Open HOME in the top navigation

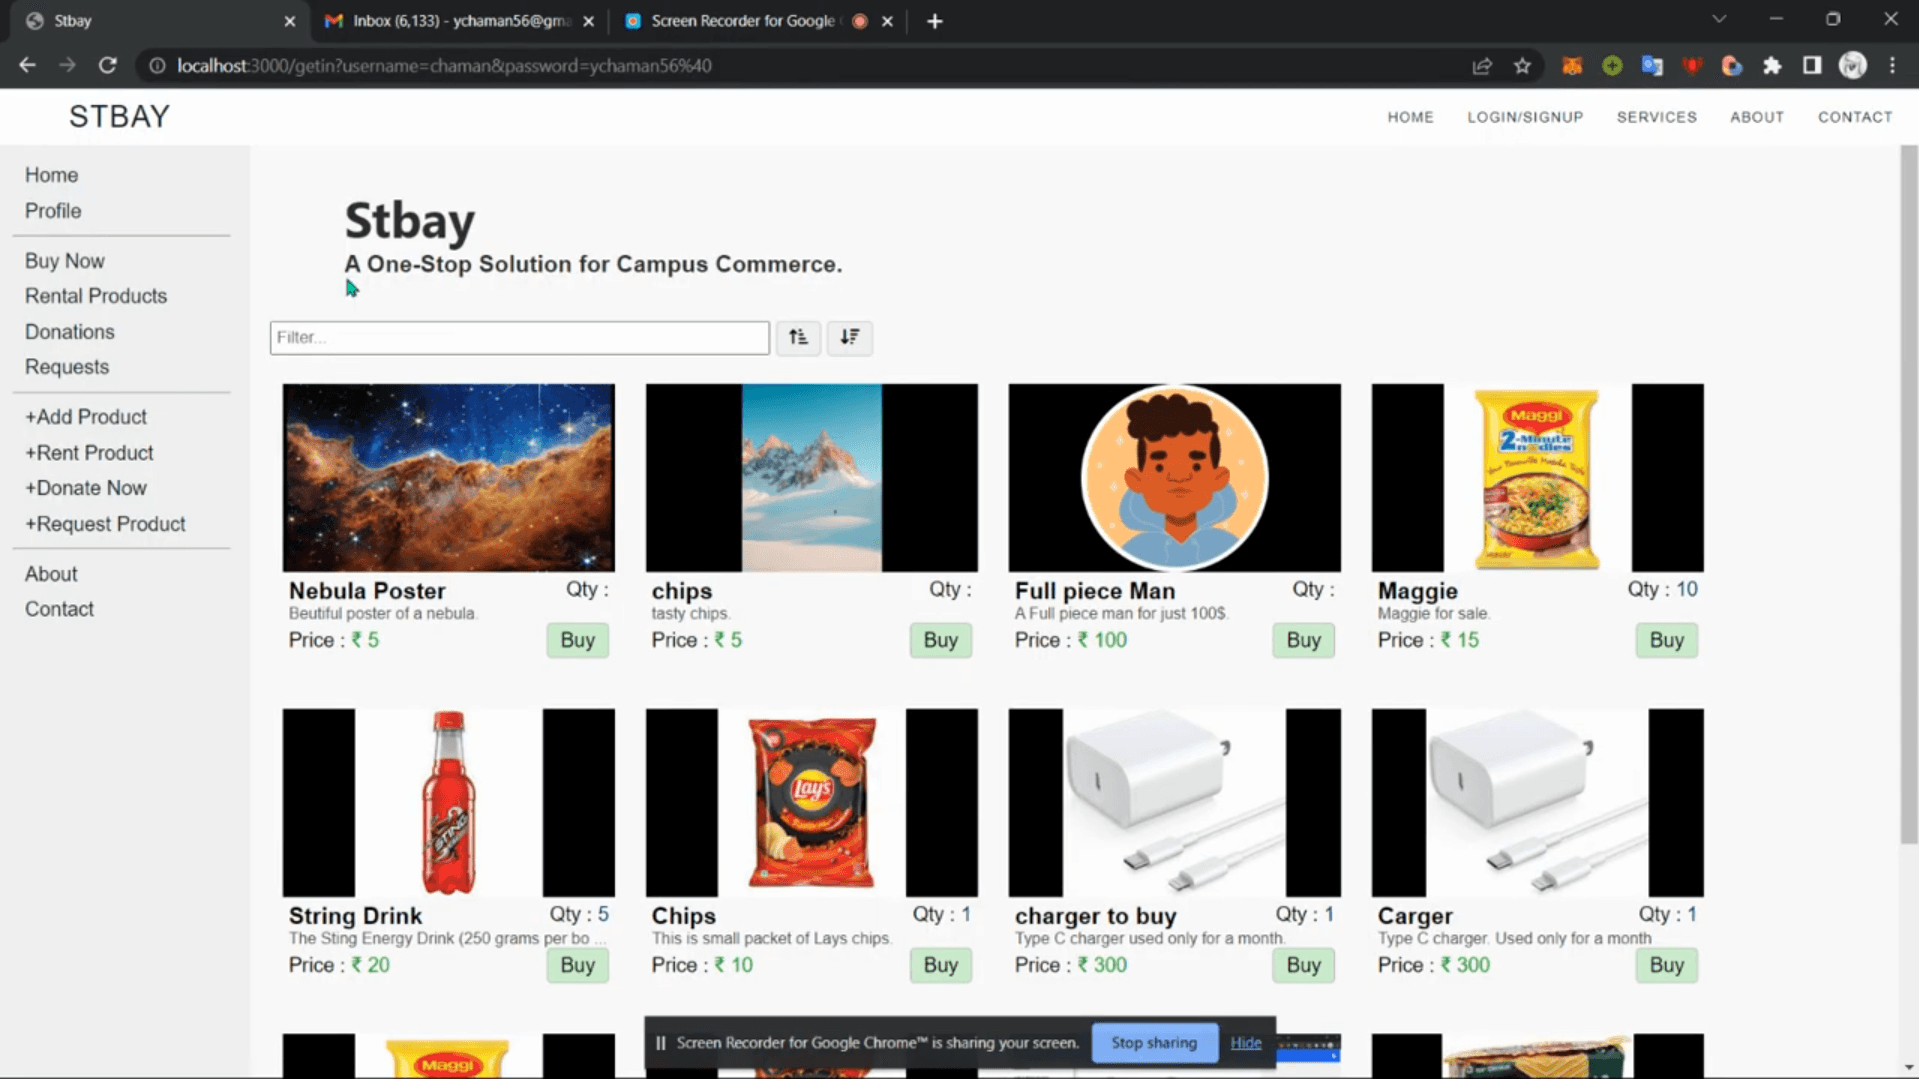[1410, 117]
